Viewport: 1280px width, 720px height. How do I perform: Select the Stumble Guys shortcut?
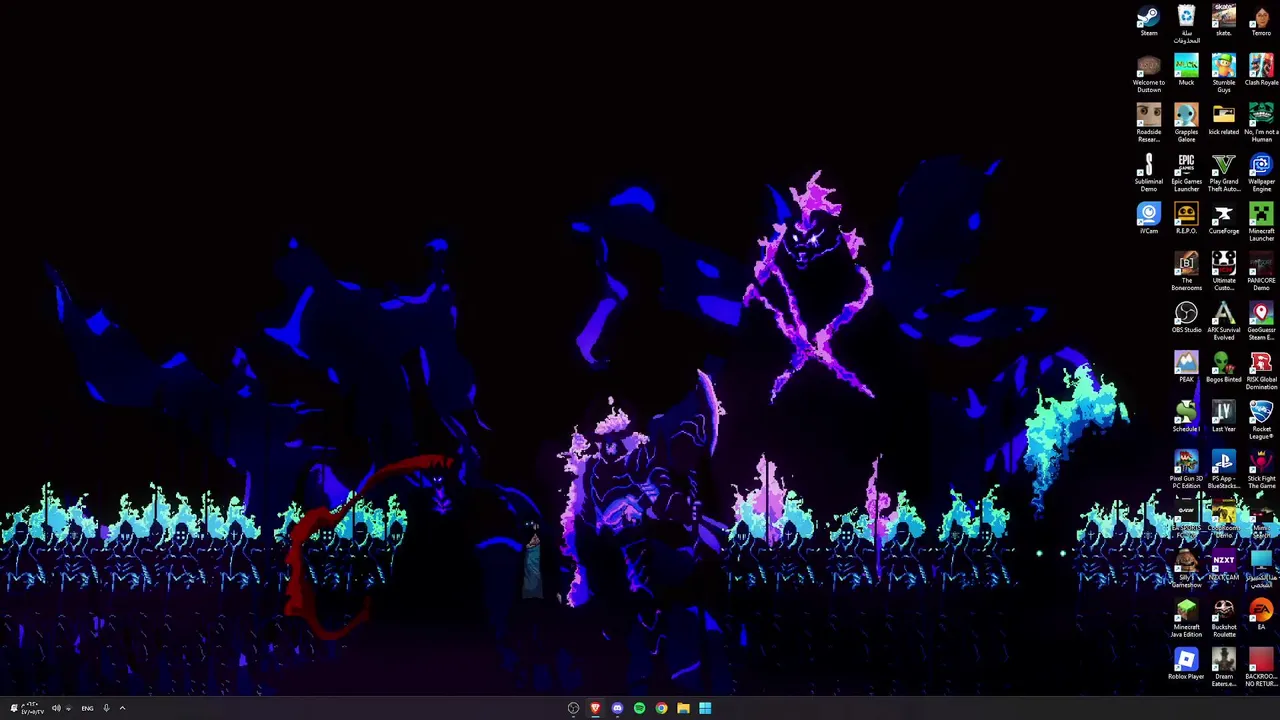[1223, 74]
